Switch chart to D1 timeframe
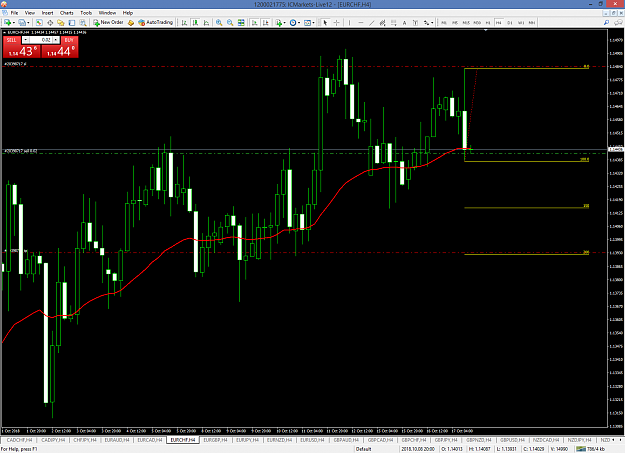The height and width of the screenshot is (453, 625). tap(510, 23)
